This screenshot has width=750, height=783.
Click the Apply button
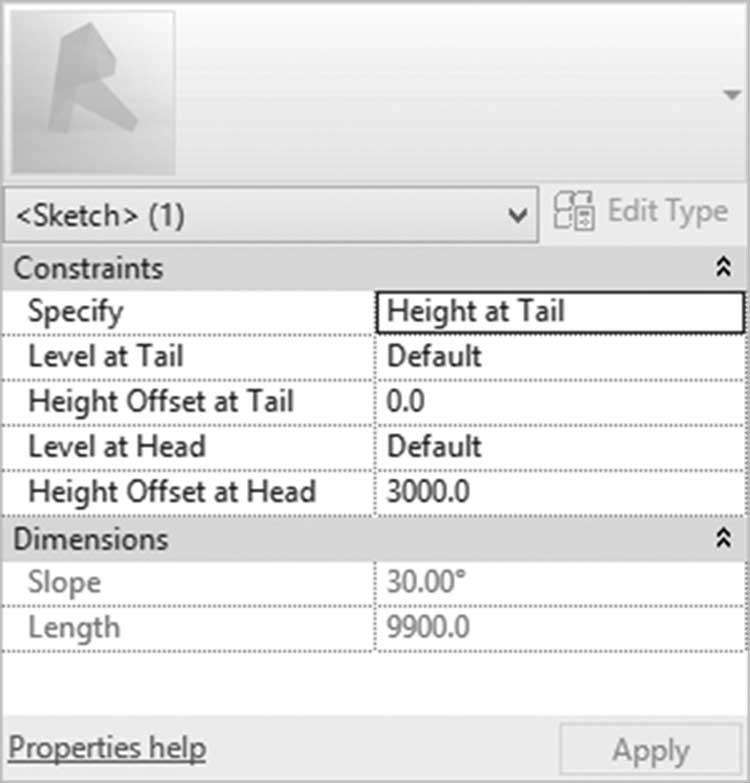click(x=651, y=750)
